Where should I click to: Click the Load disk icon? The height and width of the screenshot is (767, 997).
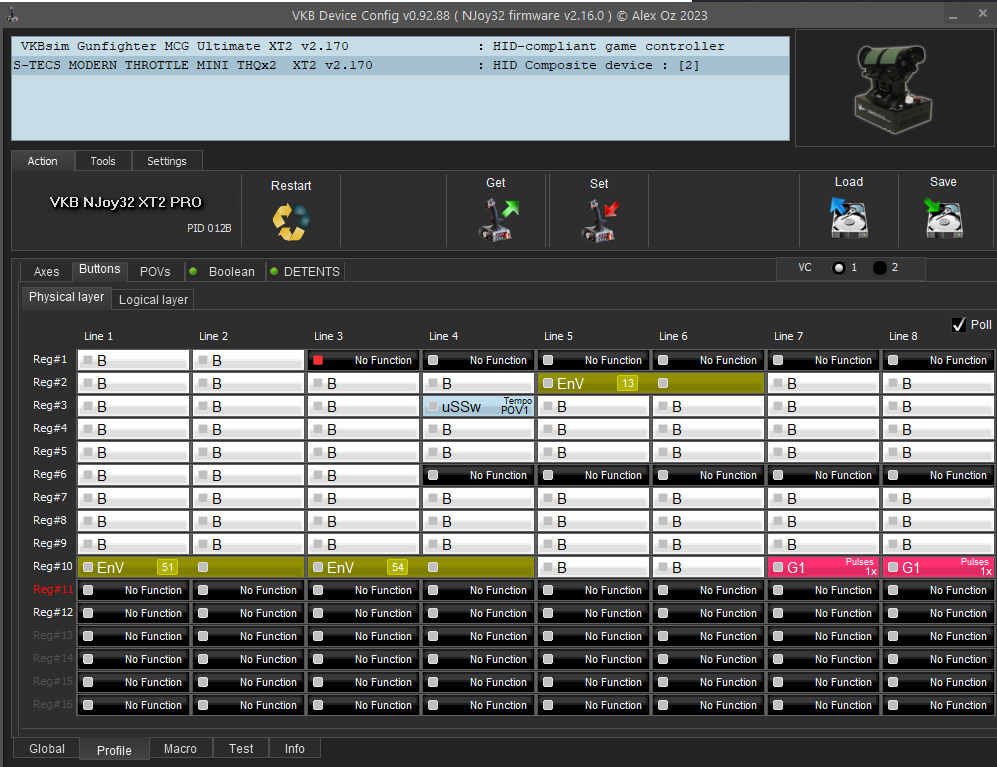(848, 218)
